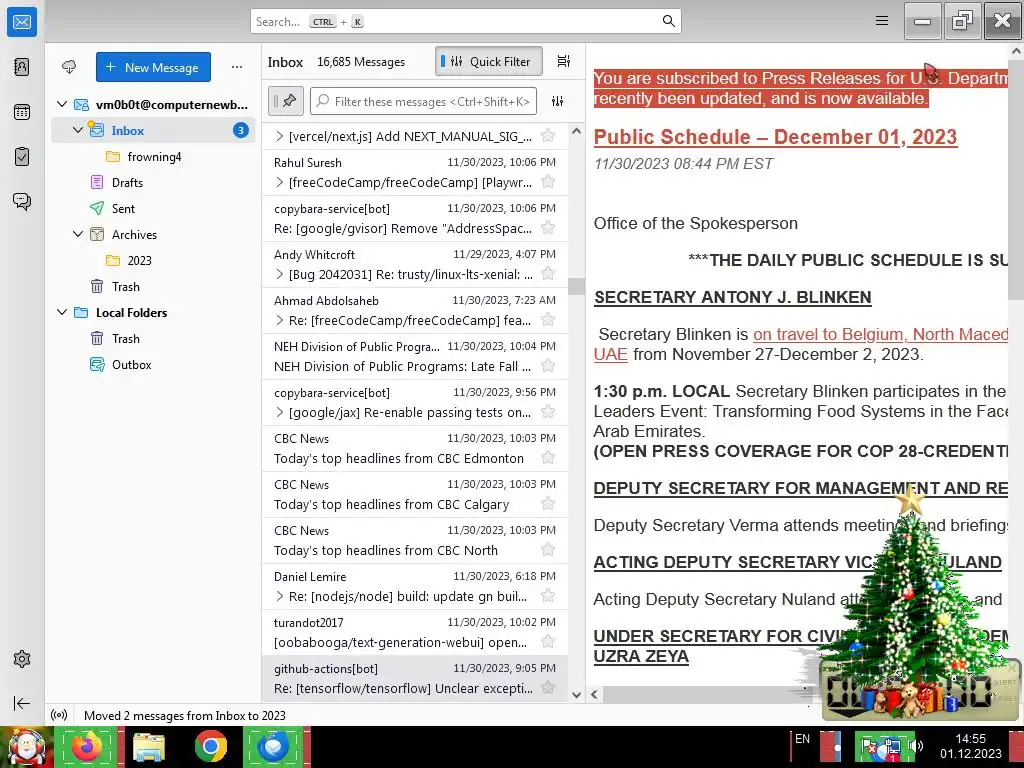Expand Bug 2042031 thread
This screenshot has width=1024, height=768.
[x=280, y=274]
